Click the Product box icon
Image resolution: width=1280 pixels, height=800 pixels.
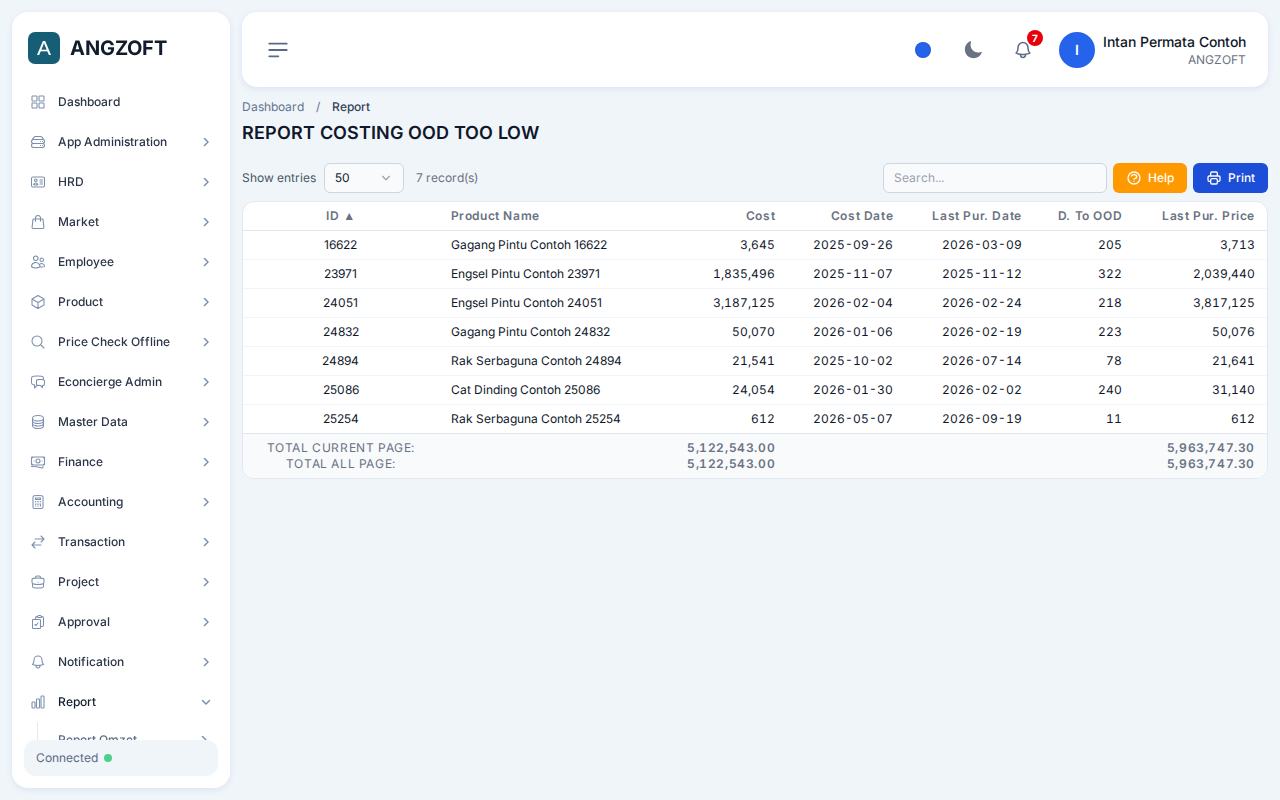tap(38, 302)
